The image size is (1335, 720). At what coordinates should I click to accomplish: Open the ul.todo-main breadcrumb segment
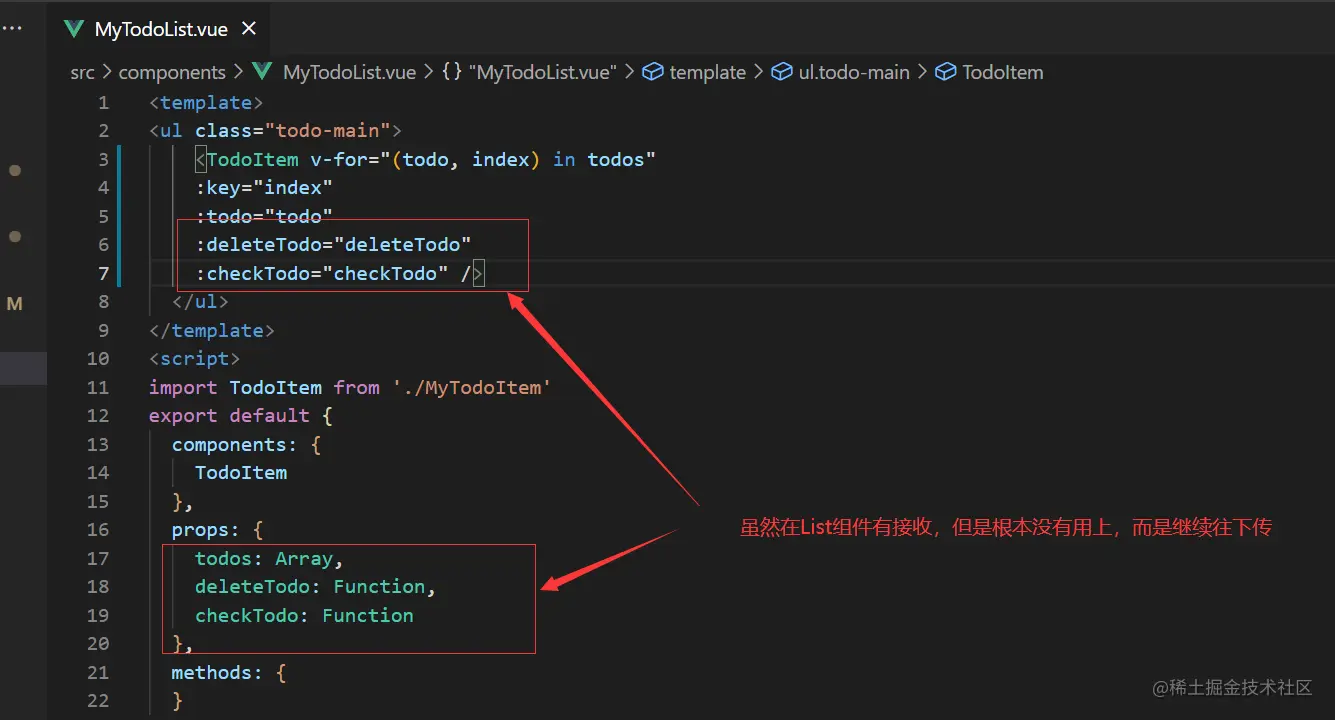click(854, 72)
